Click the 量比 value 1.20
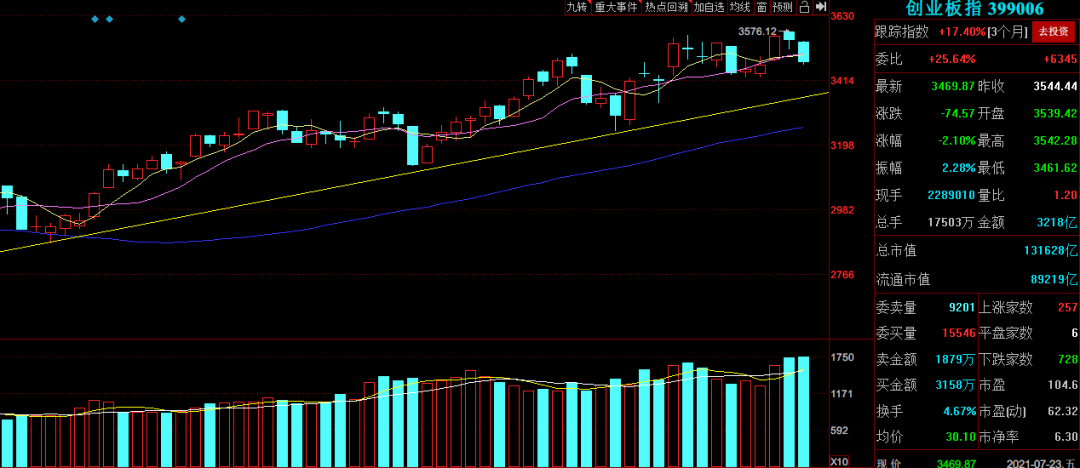 click(1066, 195)
